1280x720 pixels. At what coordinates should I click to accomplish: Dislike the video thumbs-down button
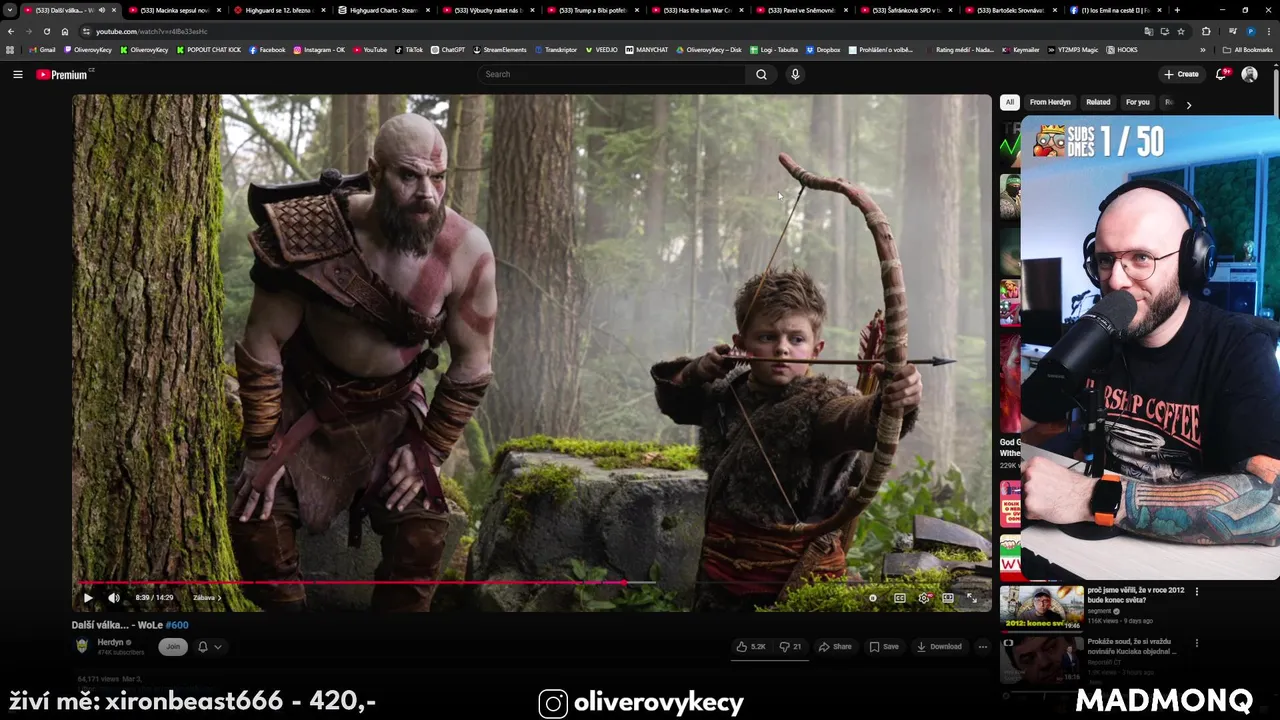790,647
